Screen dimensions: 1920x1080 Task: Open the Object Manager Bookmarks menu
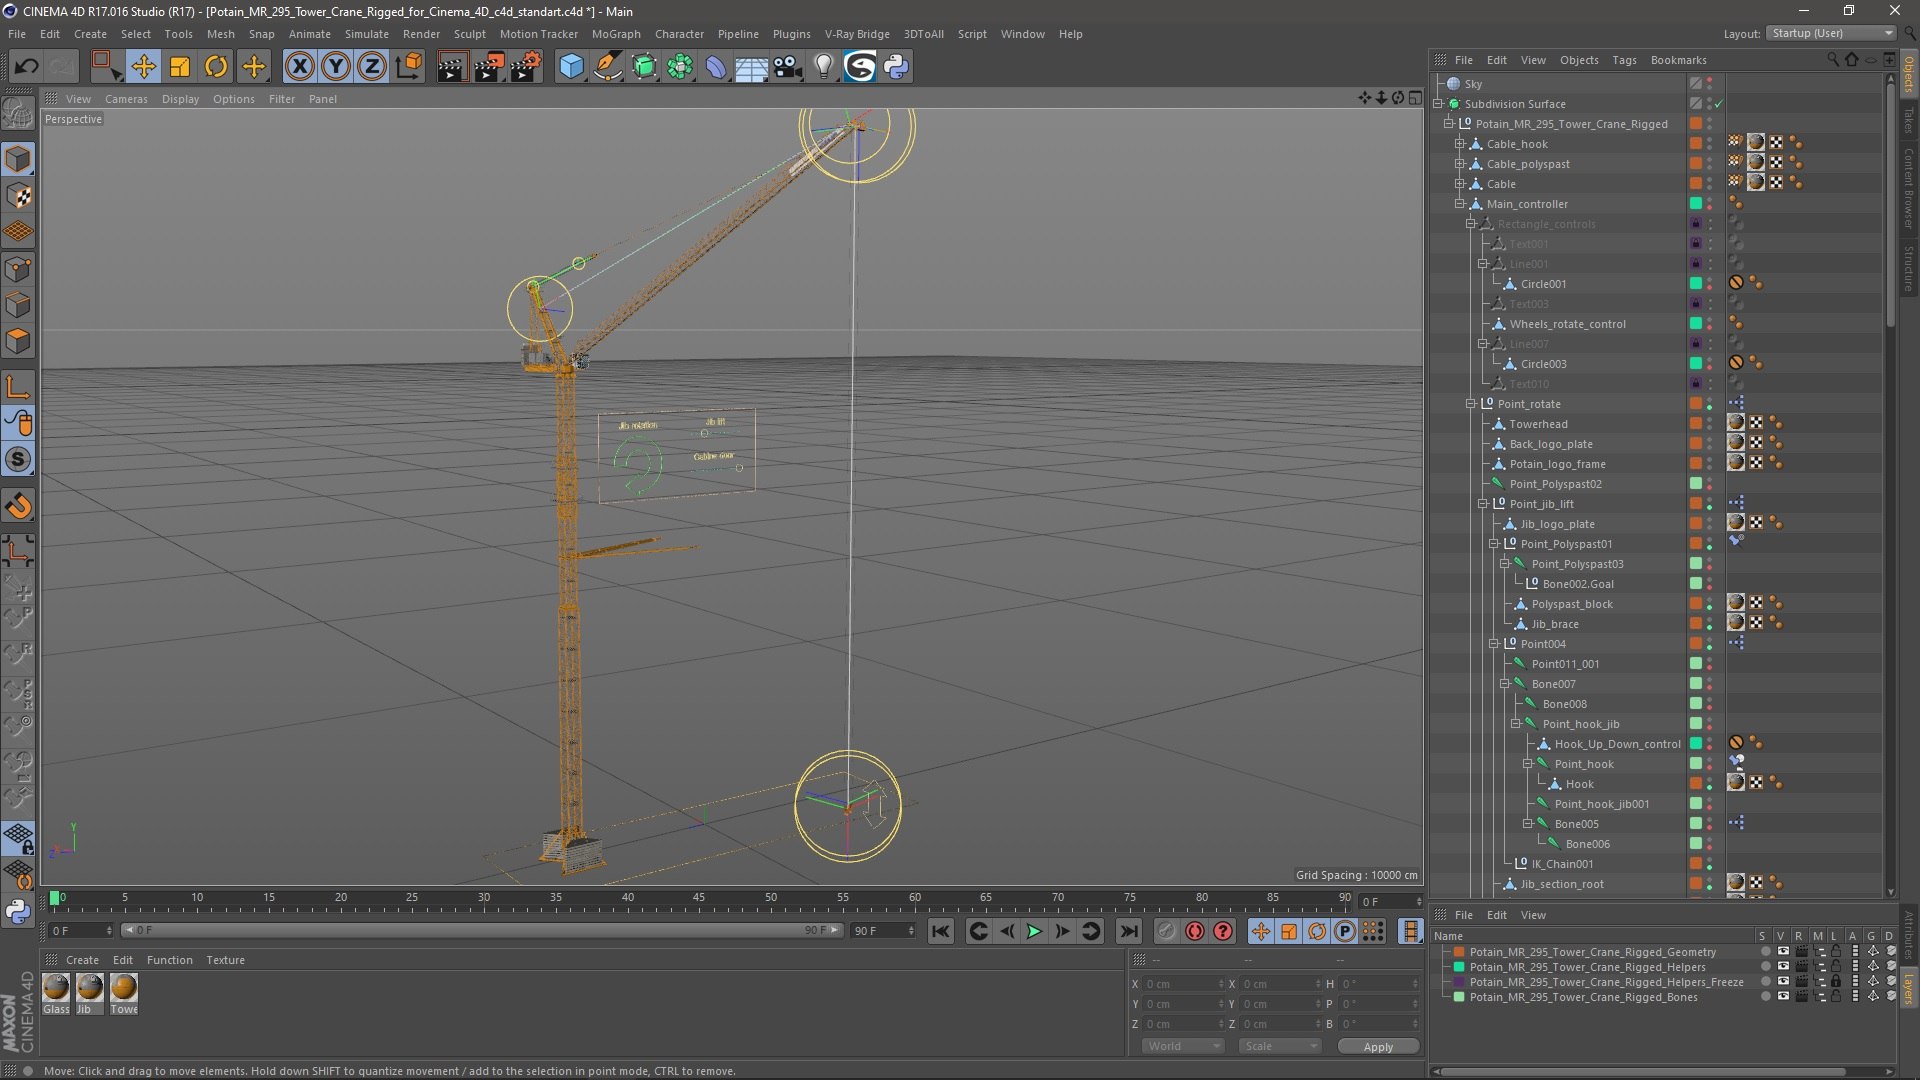tap(1678, 60)
